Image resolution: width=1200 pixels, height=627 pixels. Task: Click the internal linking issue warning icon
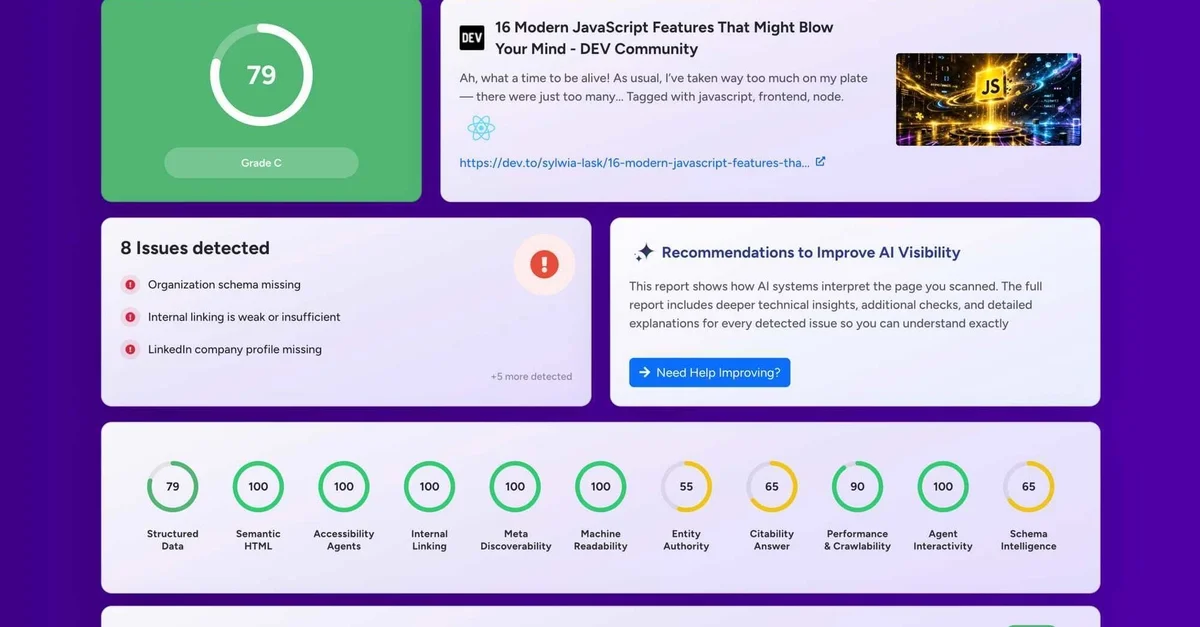[x=130, y=317]
